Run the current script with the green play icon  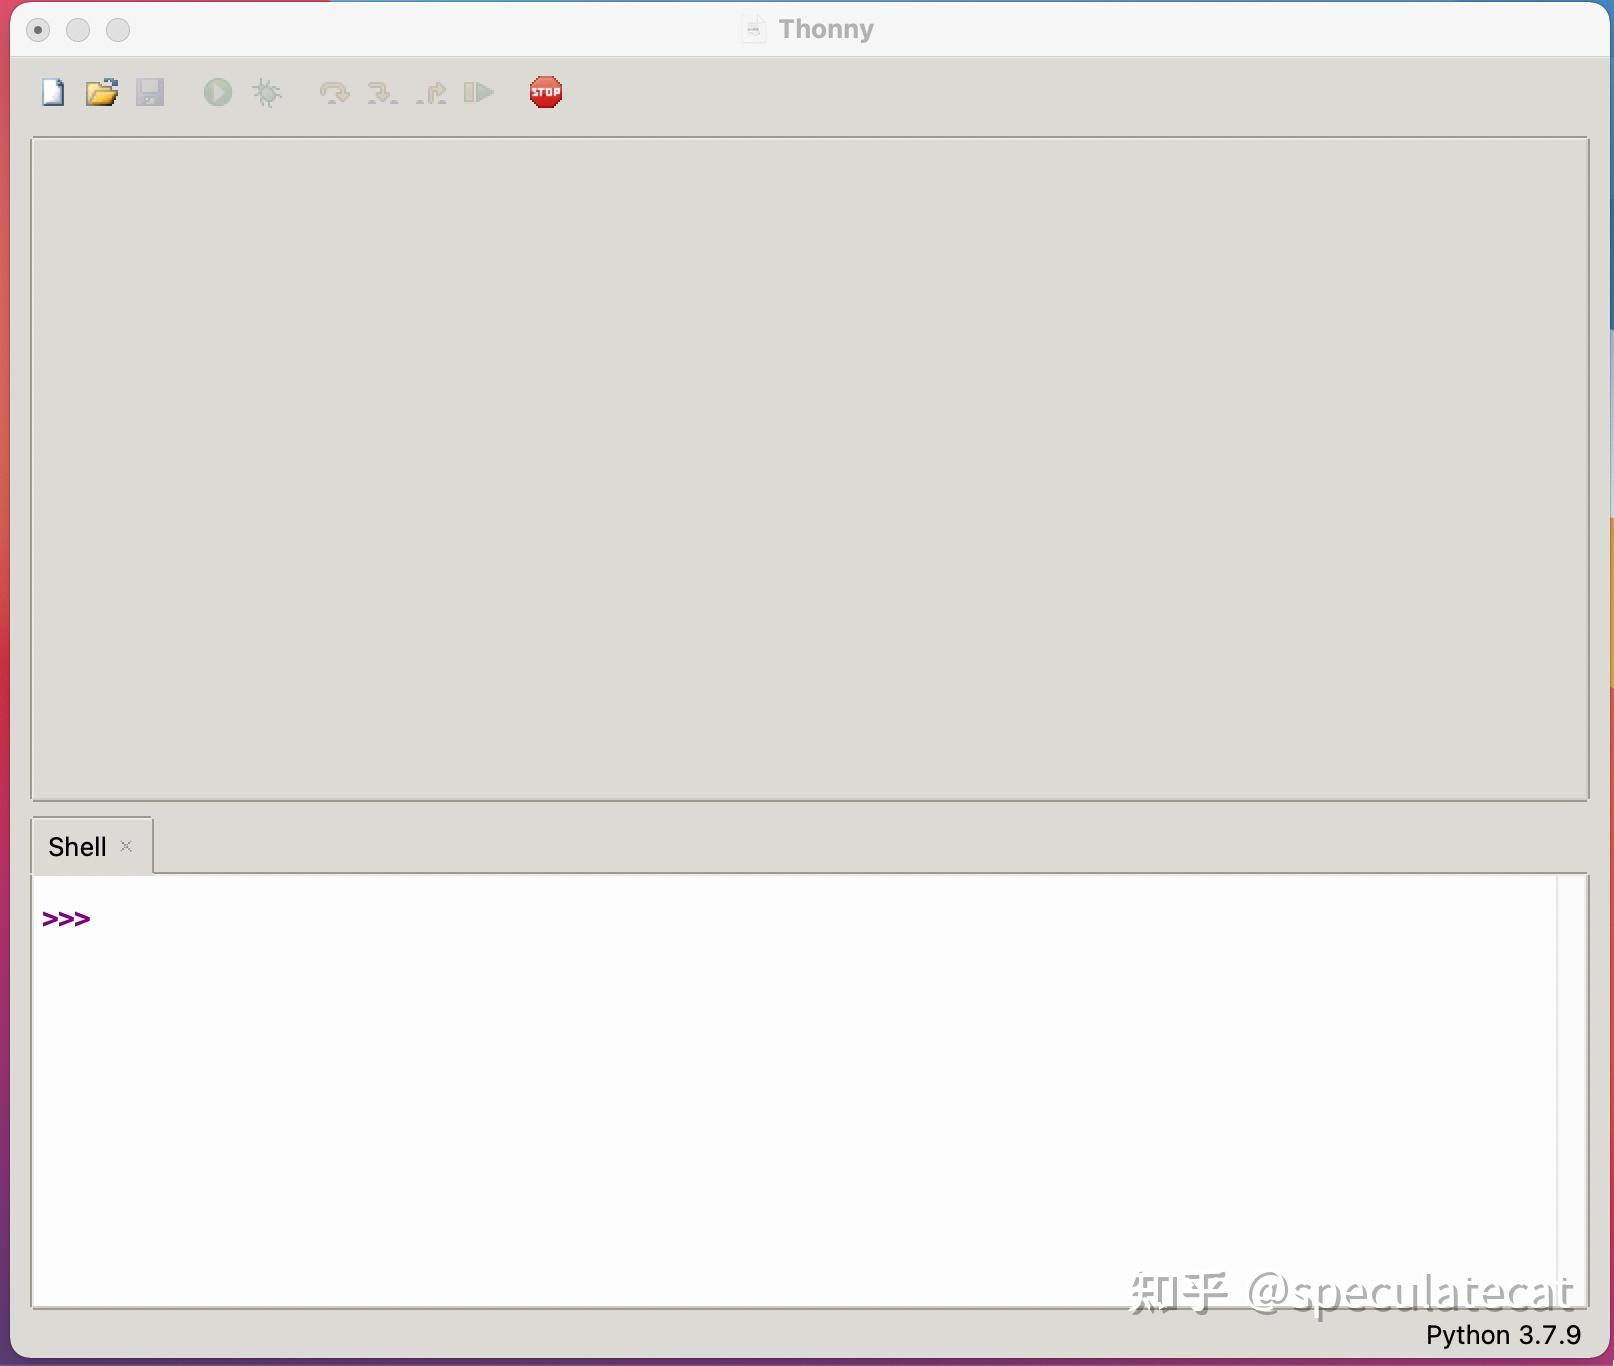click(216, 92)
